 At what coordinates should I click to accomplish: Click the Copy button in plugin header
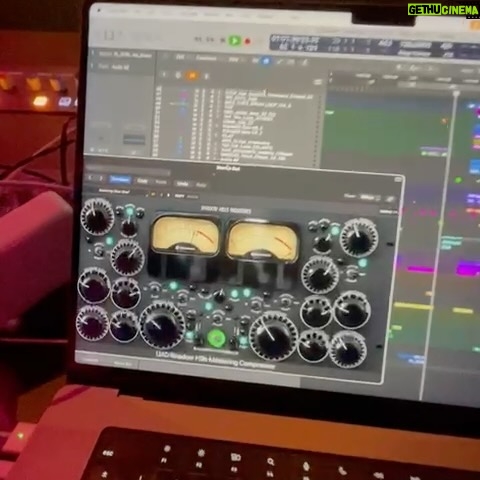(x=142, y=181)
